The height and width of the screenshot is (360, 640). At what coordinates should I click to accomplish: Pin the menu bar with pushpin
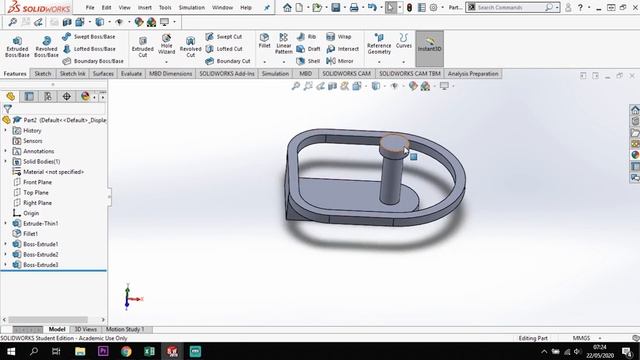click(x=267, y=7)
